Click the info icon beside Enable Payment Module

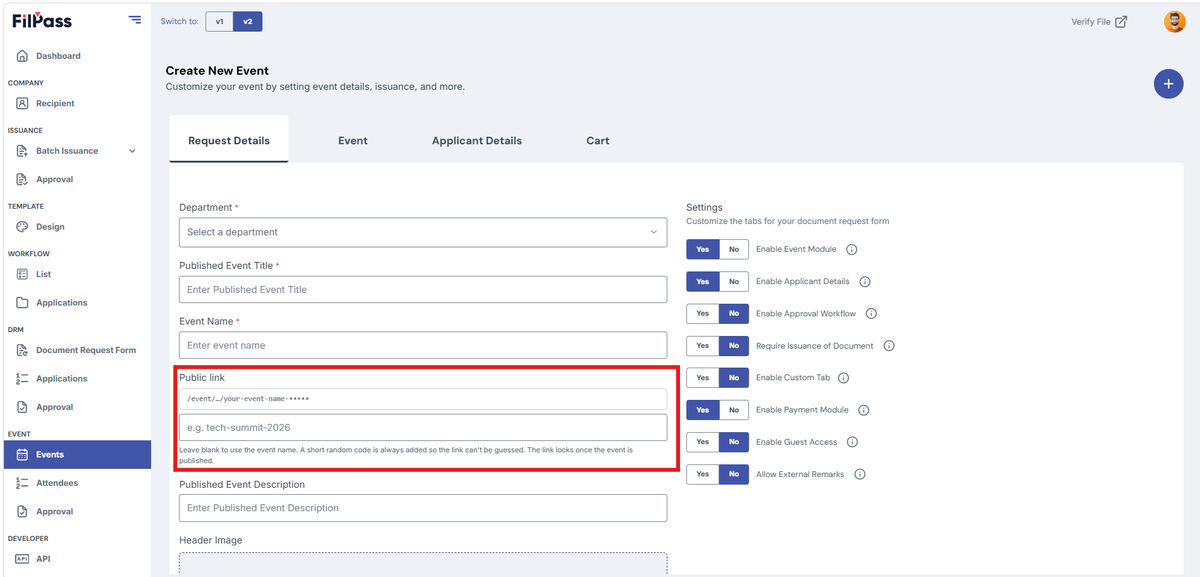864,410
